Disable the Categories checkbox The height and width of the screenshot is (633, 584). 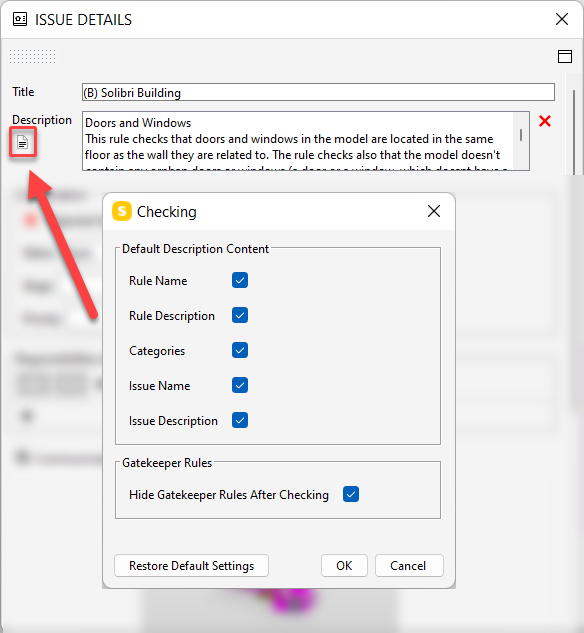coord(240,350)
